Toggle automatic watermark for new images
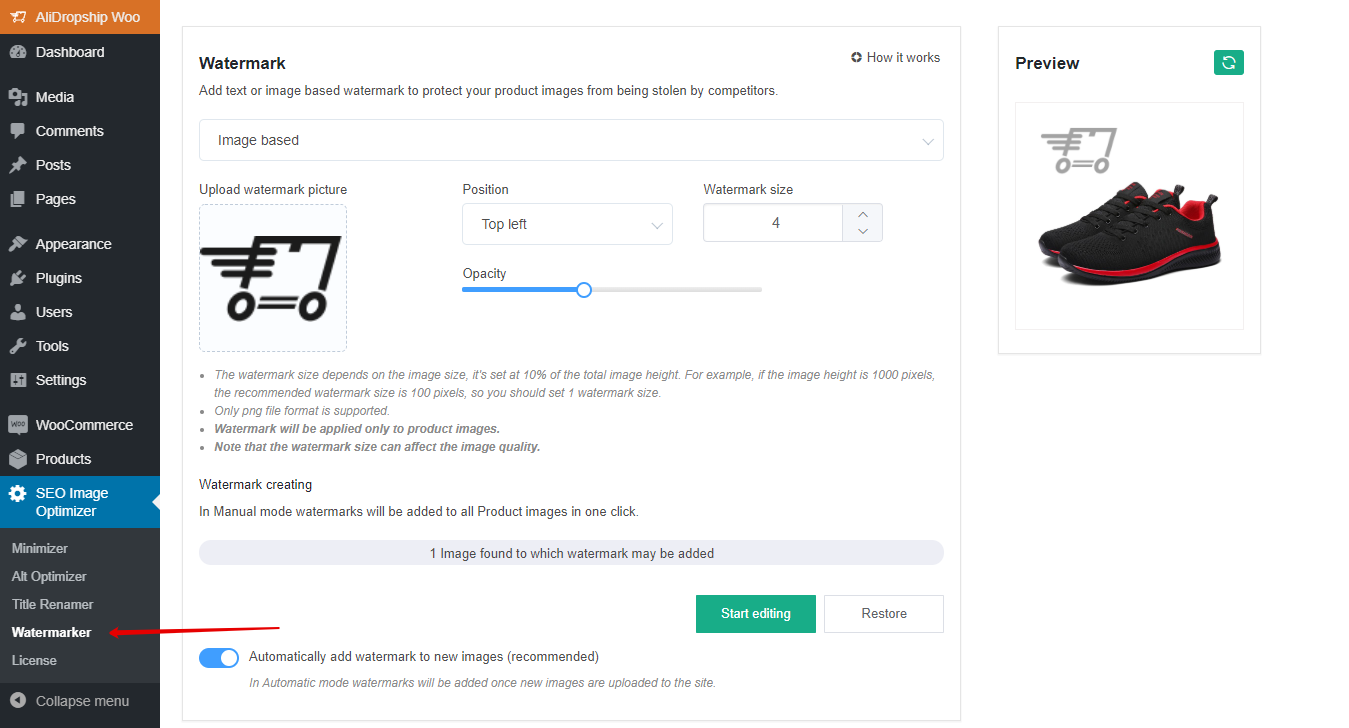The width and height of the screenshot is (1349, 728). [x=219, y=657]
